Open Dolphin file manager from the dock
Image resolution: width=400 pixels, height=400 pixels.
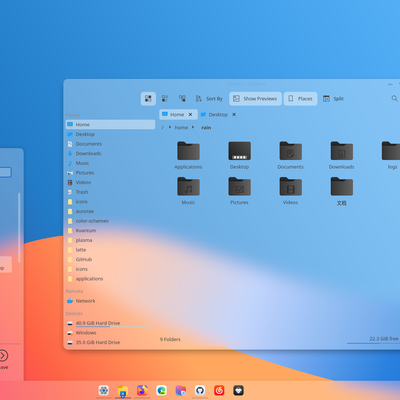123,390
